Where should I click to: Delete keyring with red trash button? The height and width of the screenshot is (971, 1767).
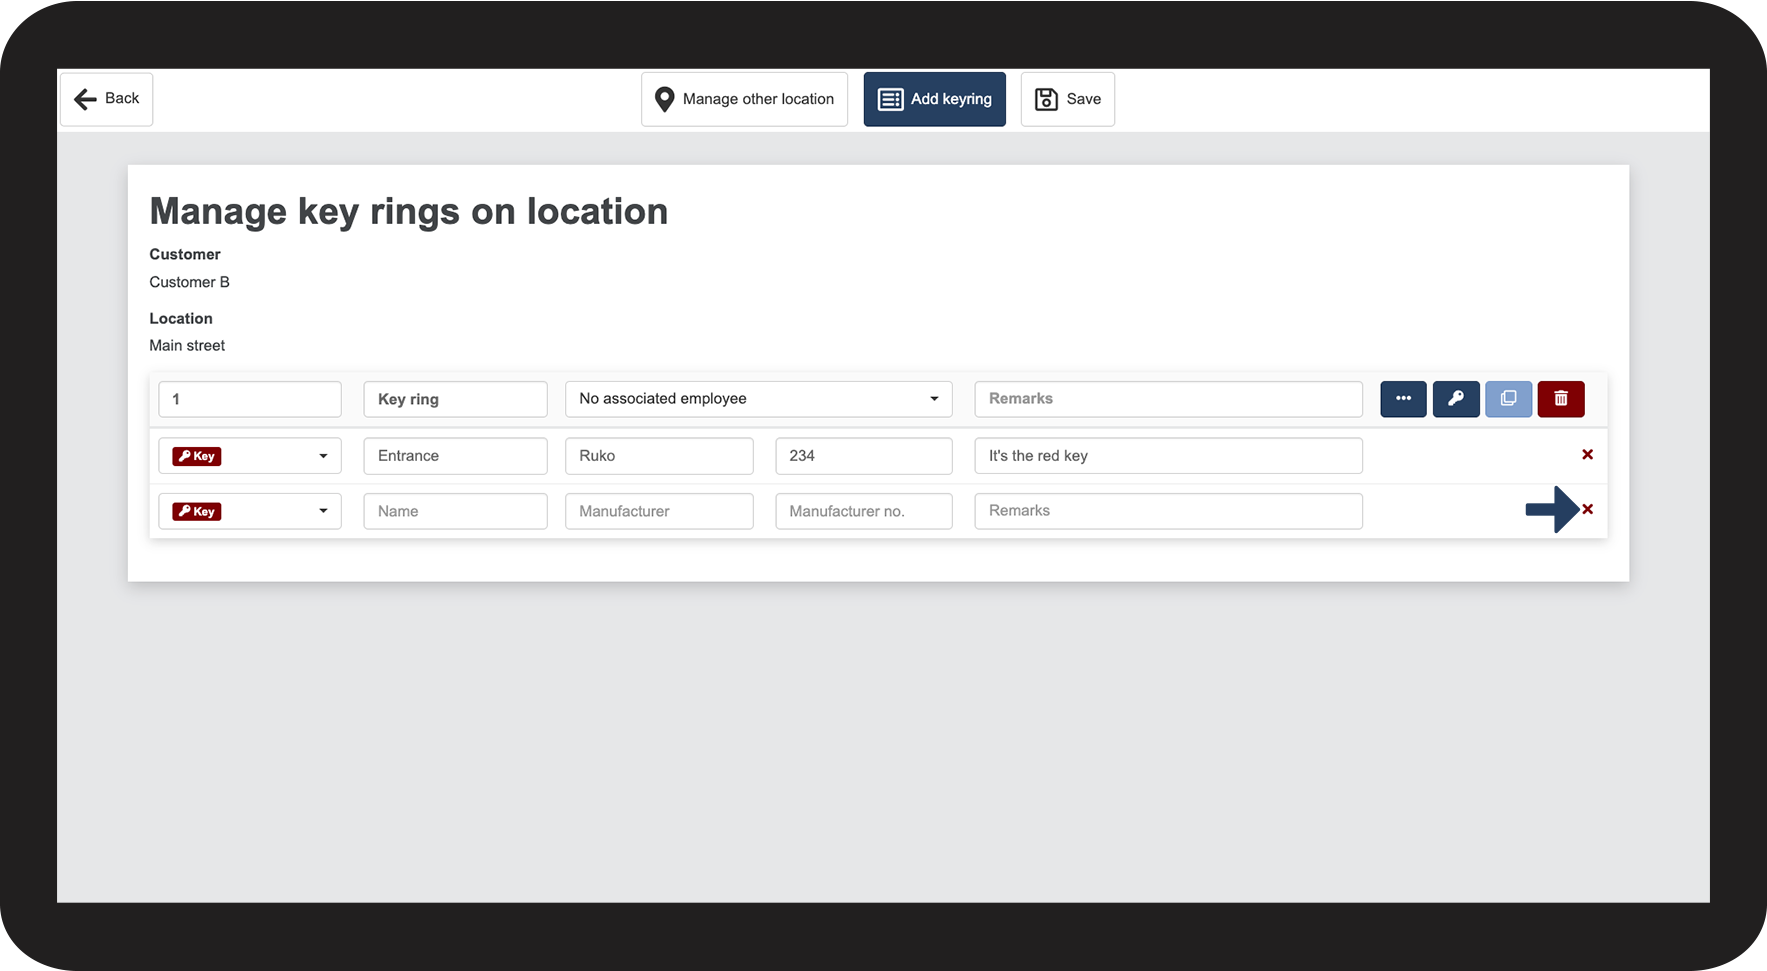coord(1560,399)
